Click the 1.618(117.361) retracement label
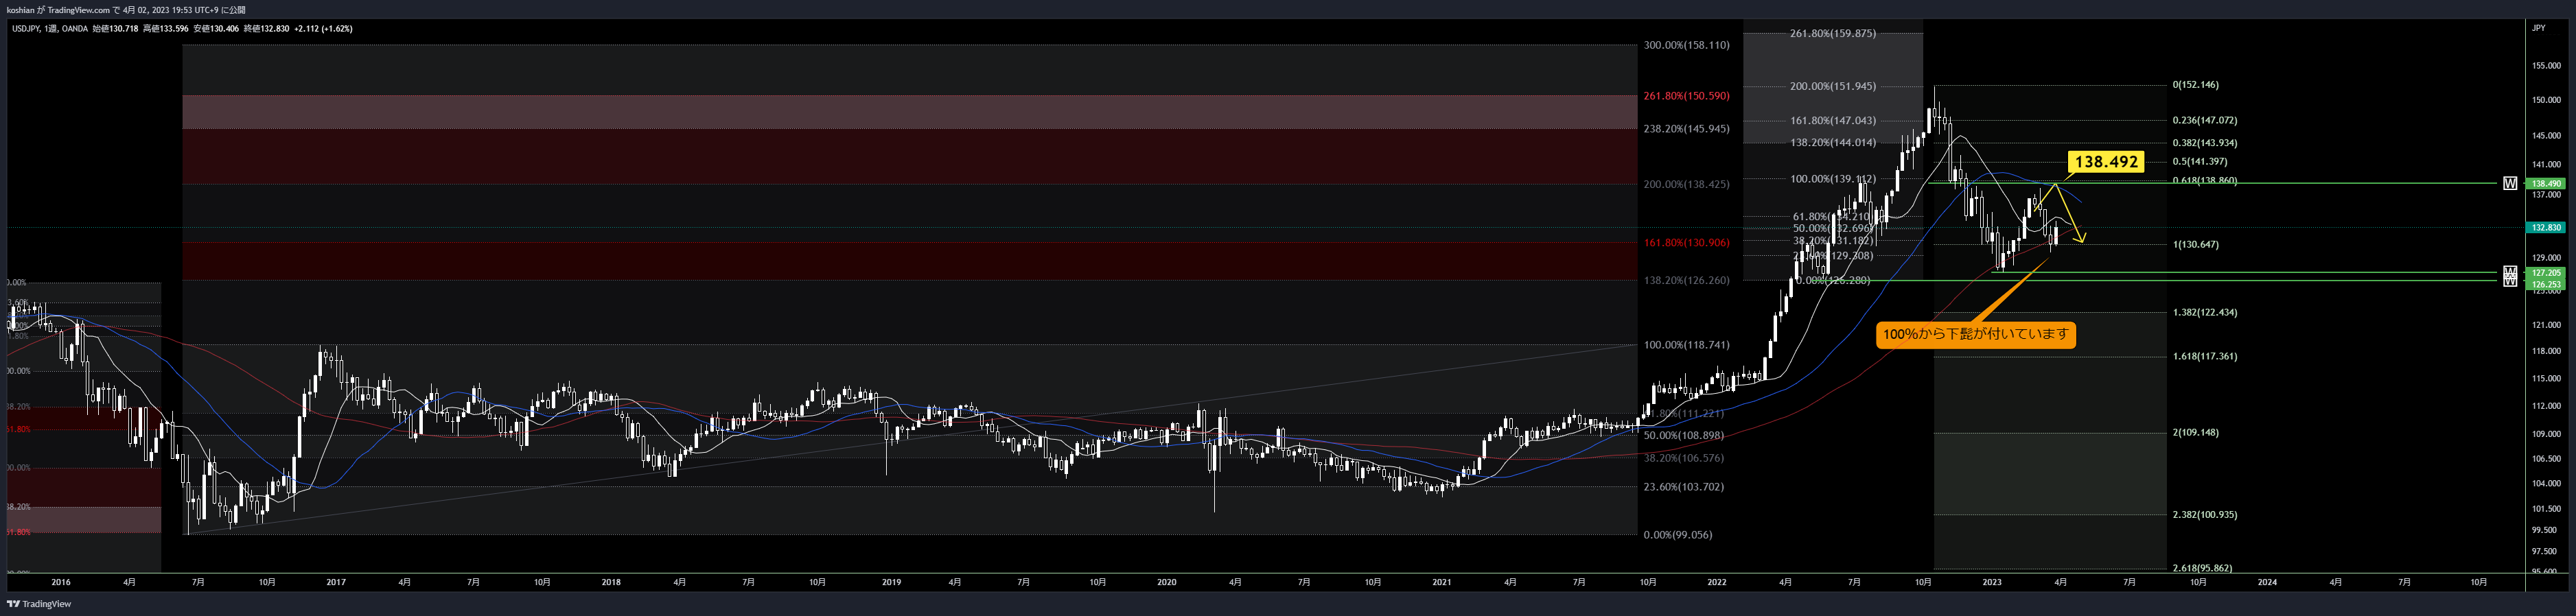The height and width of the screenshot is (616, 2576). [2205, 356]
